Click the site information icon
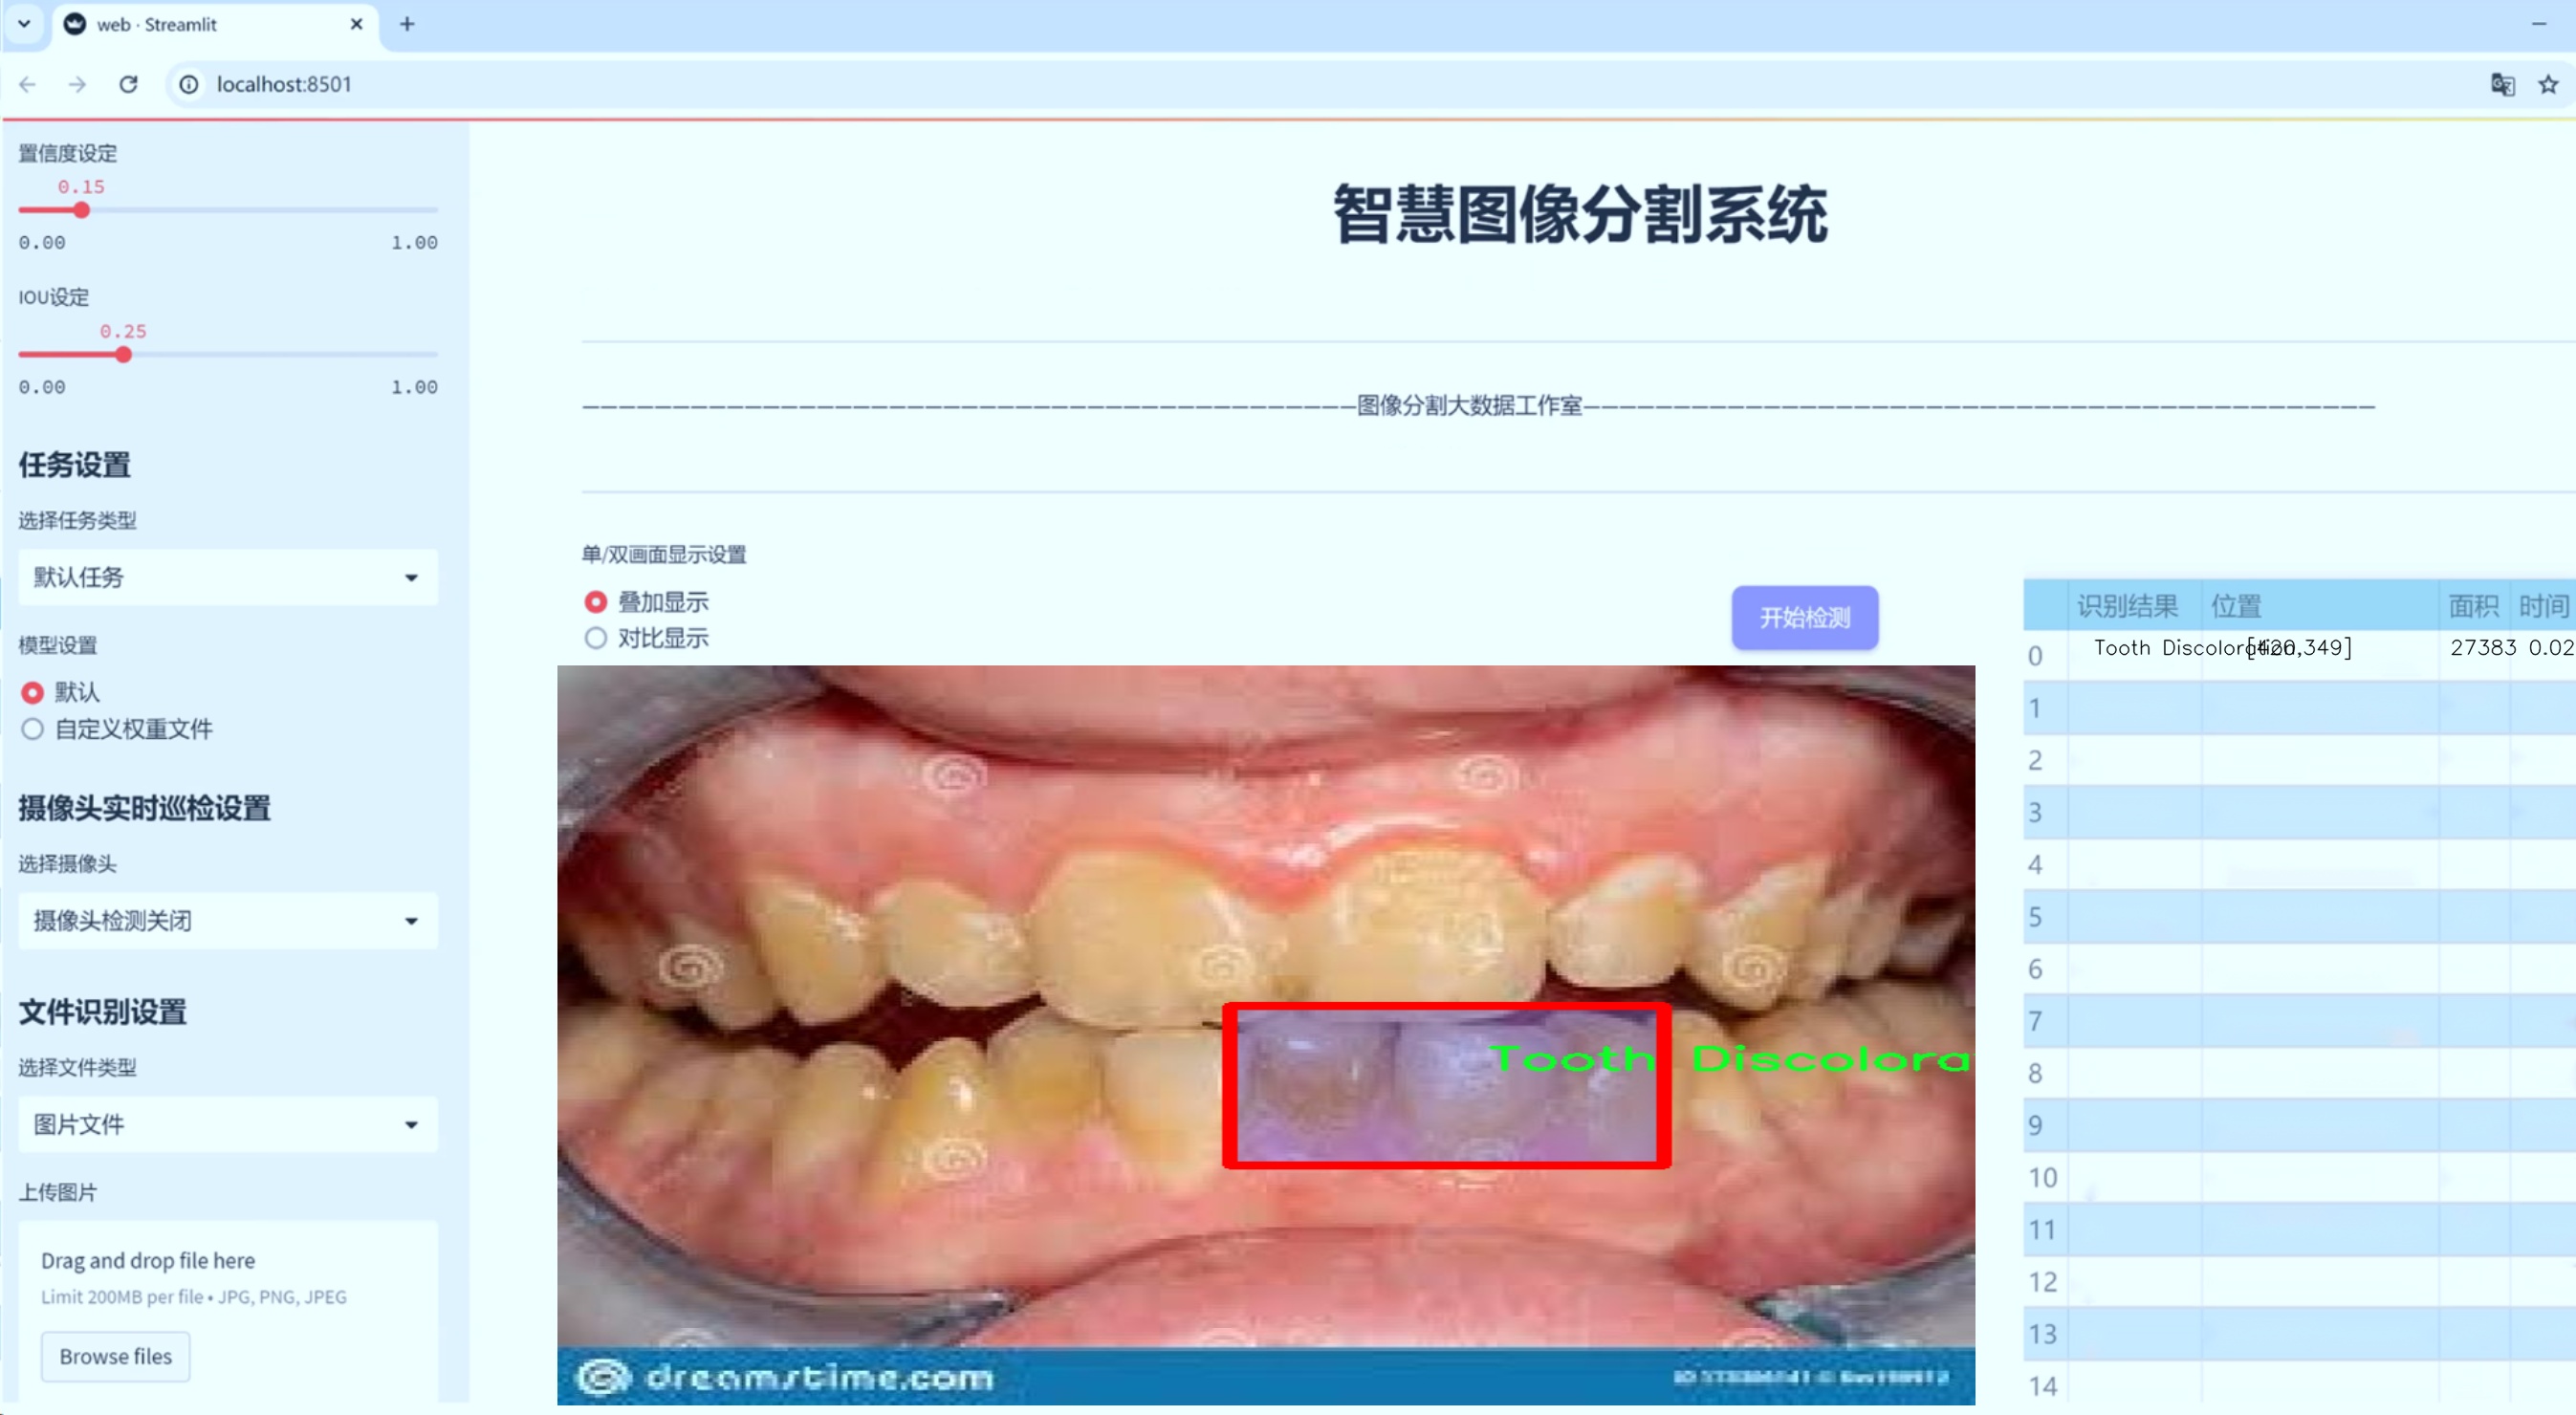Screen dimensions: 2576x1415 pos(189,84)
